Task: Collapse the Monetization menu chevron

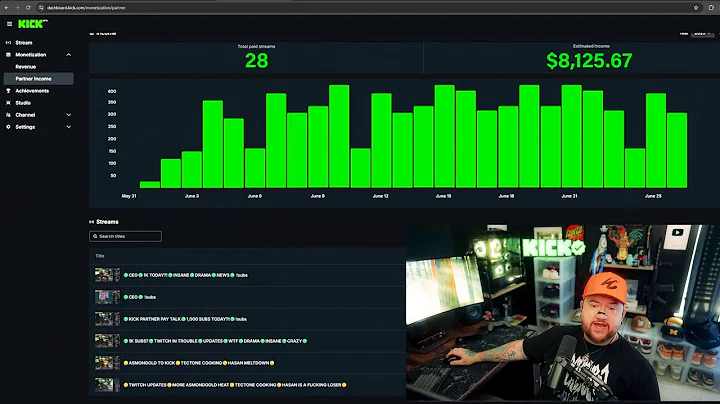Action: (68, 55)
